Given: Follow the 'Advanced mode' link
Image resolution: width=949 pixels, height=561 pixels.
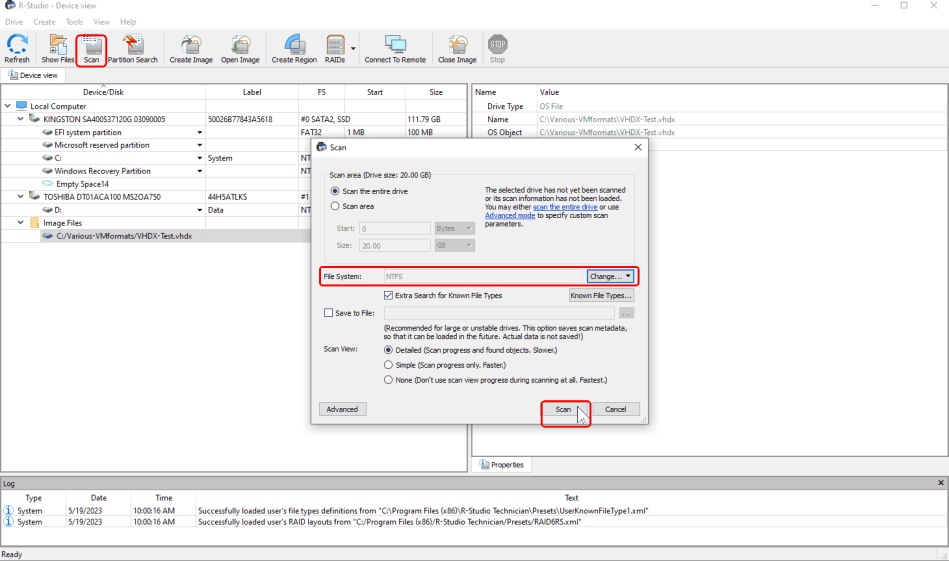Looking at the screenshot, I should (510, 215).
